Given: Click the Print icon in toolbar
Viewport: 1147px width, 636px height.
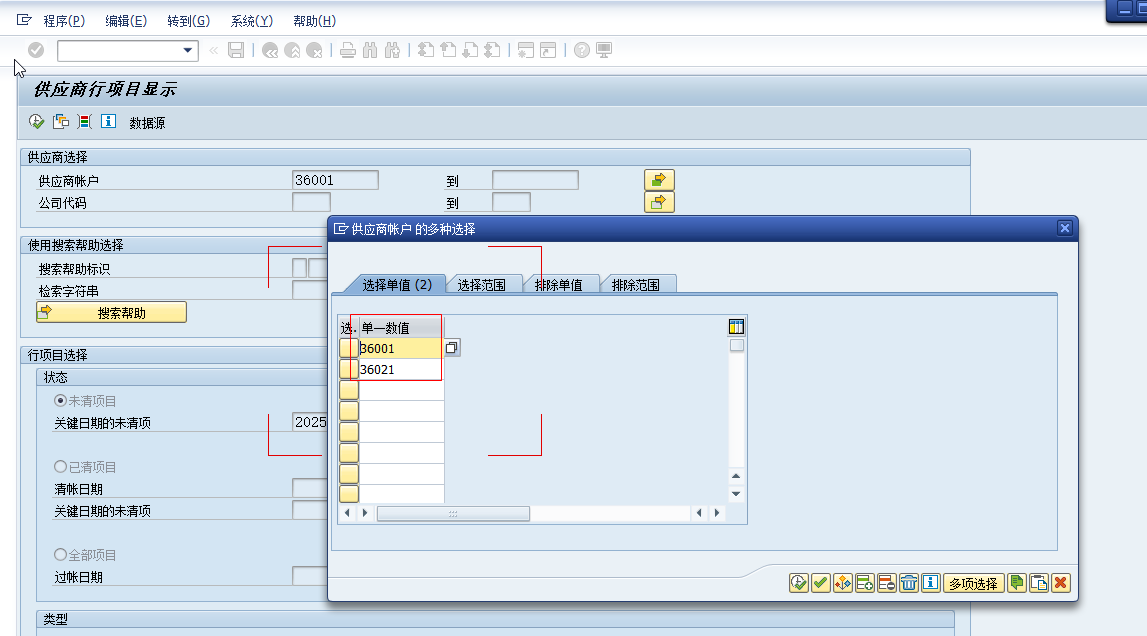Looking at the screenshot, I should (348, 50).
